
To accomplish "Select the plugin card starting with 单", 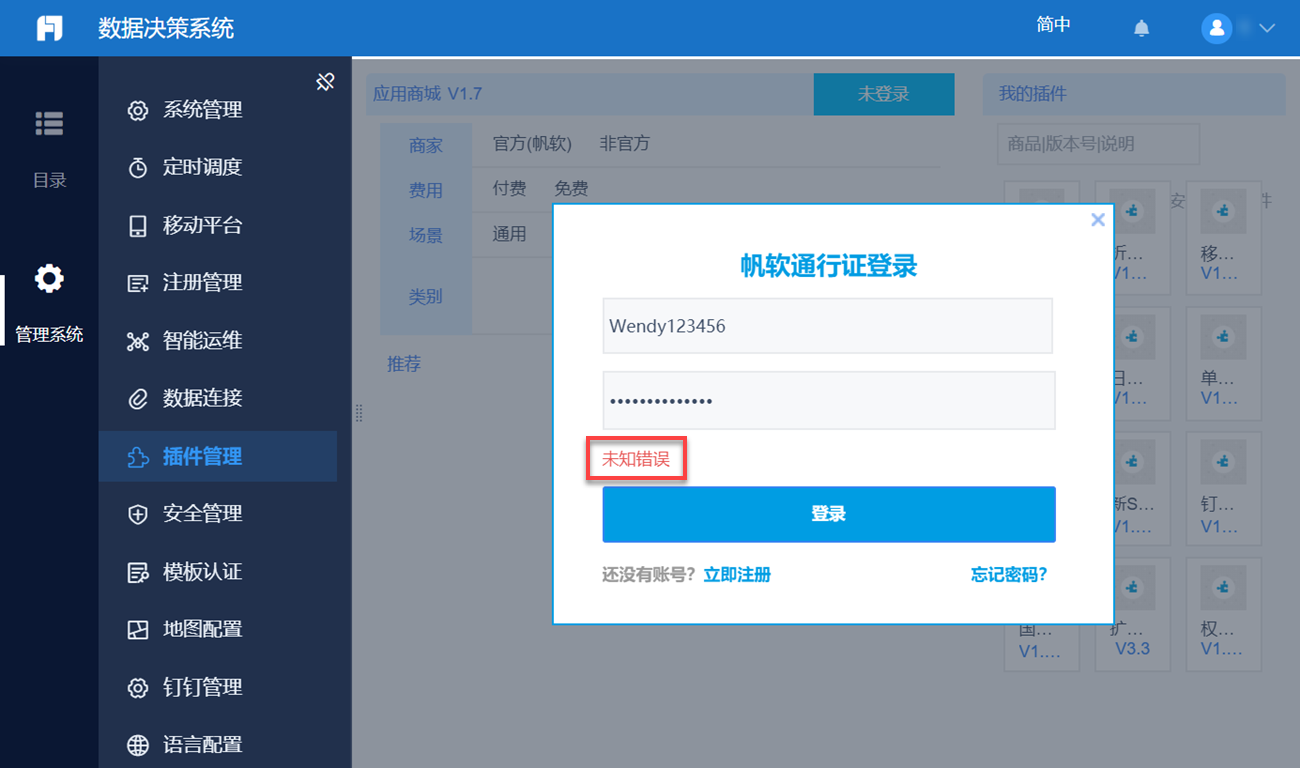I will pos(1223,362).
